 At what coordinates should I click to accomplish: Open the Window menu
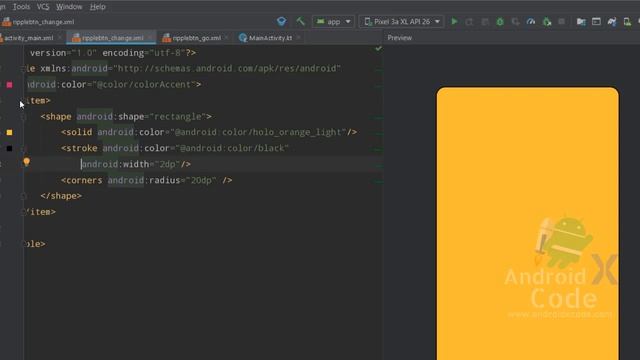coord(69,7)
